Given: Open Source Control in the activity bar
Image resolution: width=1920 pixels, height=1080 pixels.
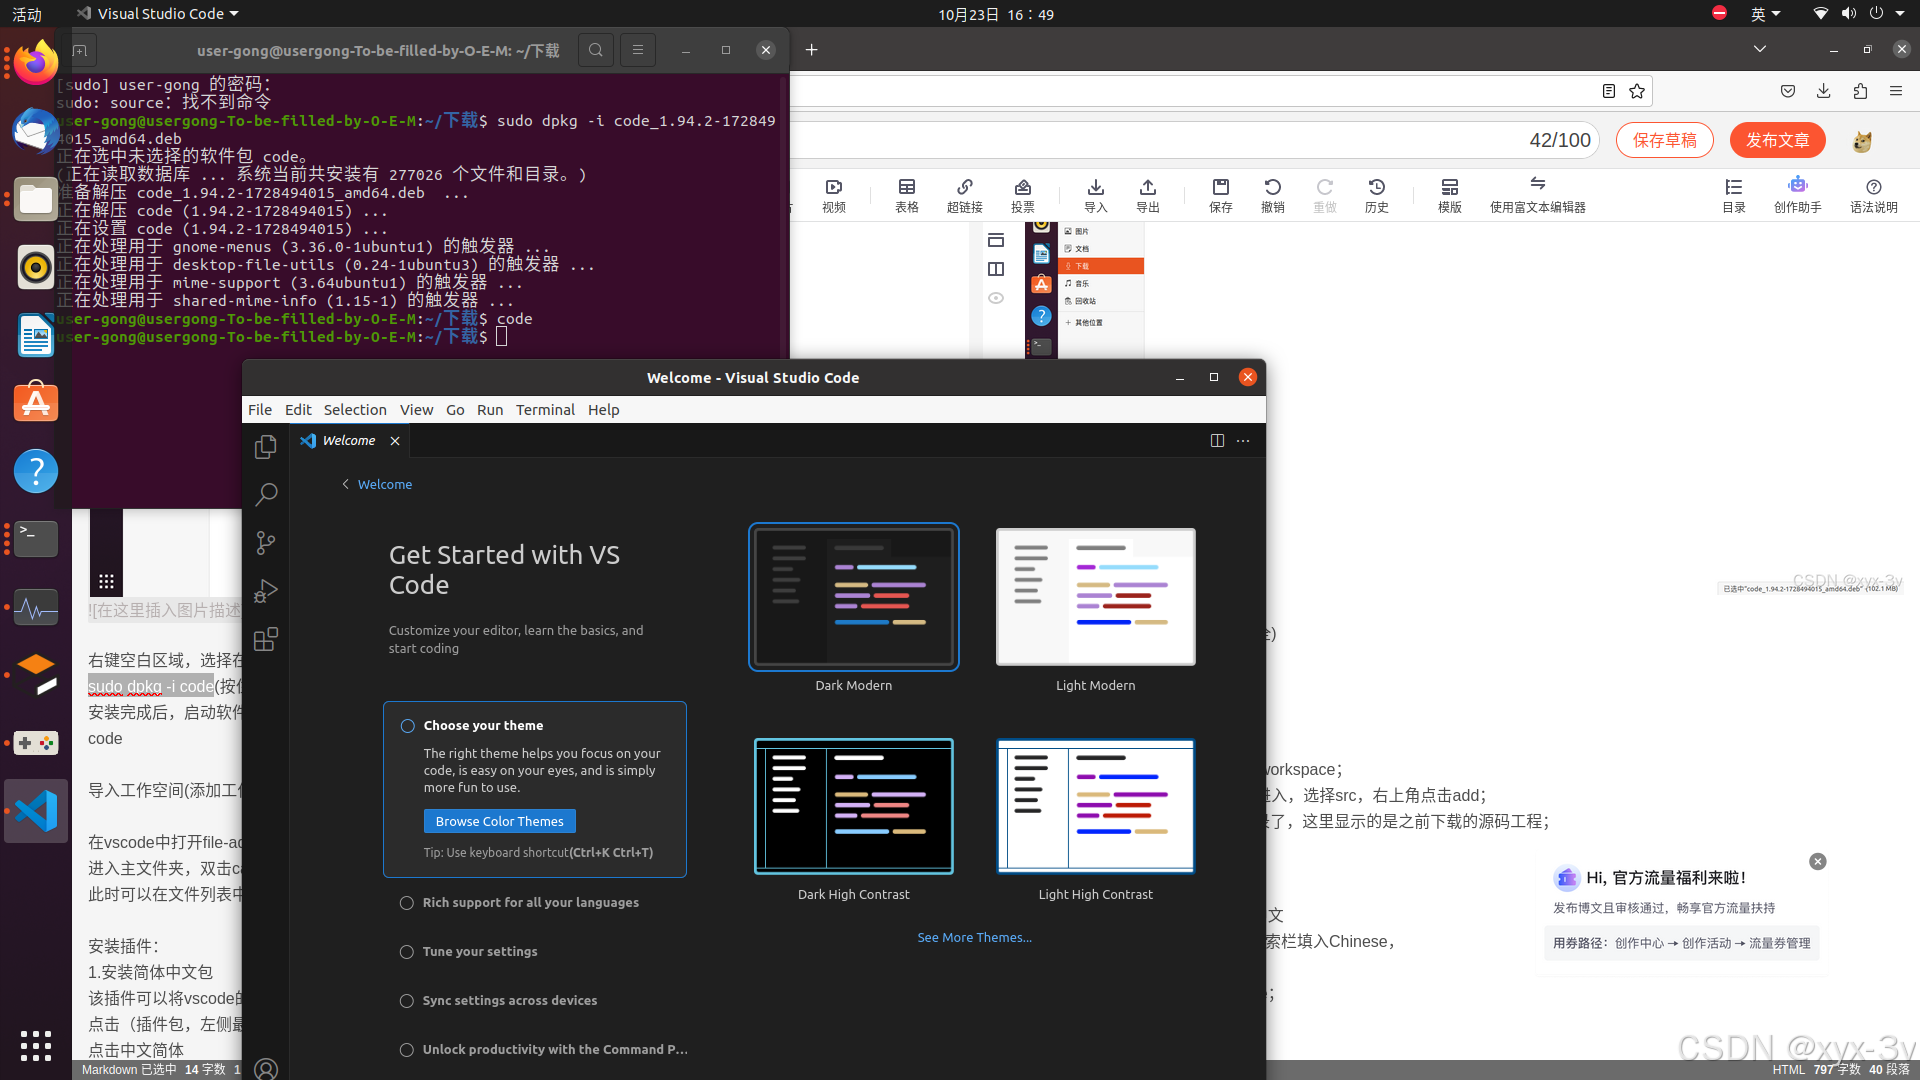Looking at the screenshot, I should [266, 542].
